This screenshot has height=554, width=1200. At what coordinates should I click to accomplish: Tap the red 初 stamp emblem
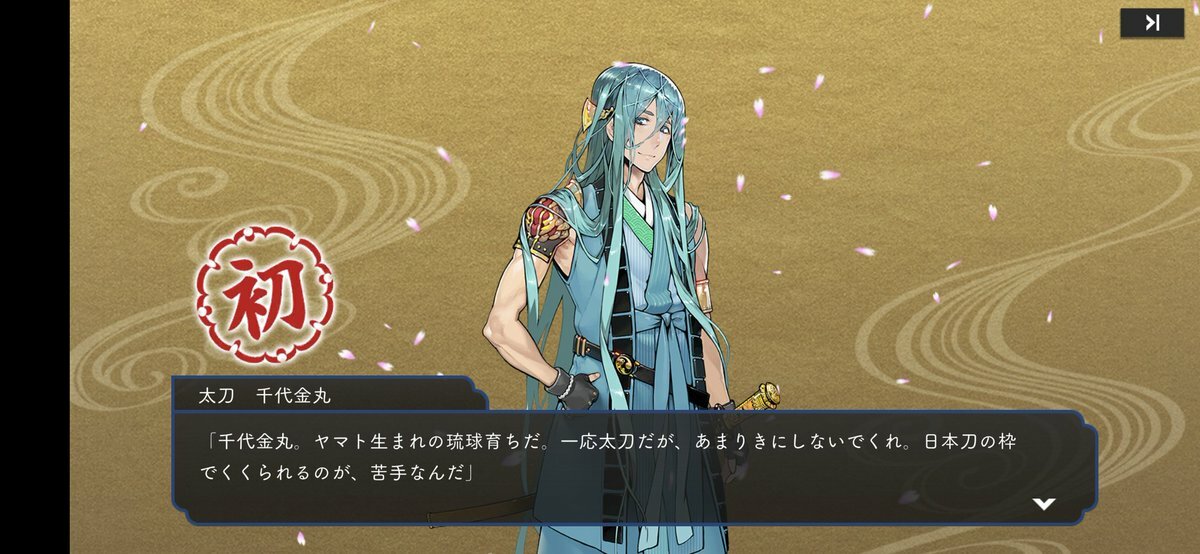coord(264,295)
